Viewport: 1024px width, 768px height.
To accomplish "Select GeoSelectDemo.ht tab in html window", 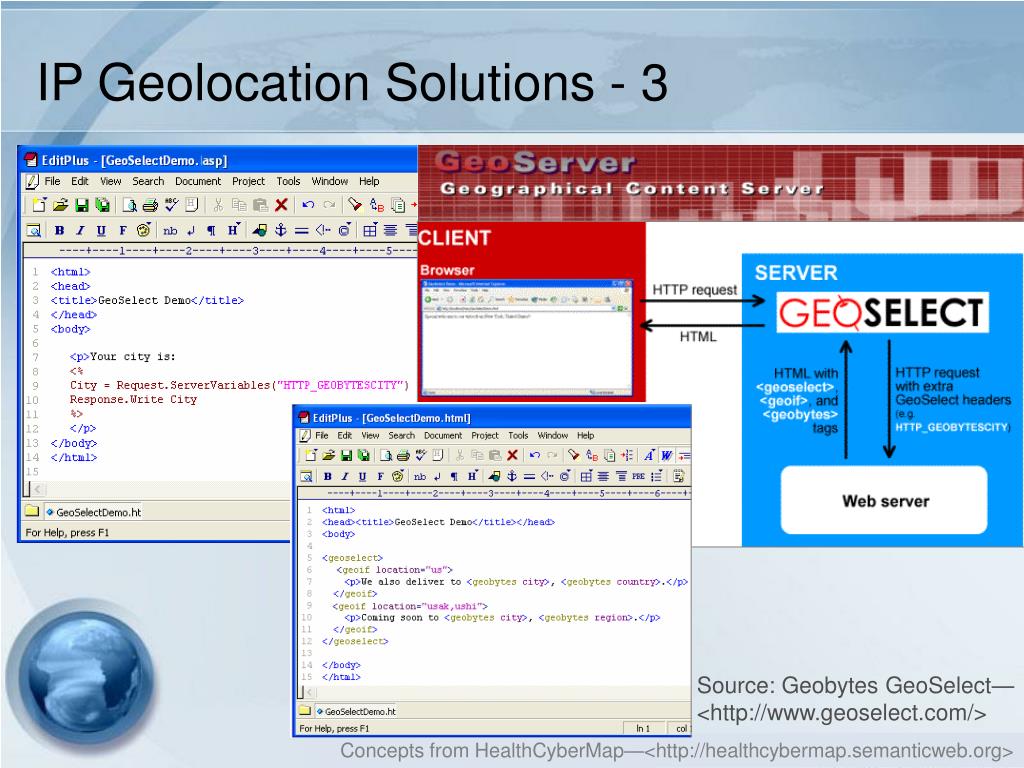I will (x=356, y=711).
